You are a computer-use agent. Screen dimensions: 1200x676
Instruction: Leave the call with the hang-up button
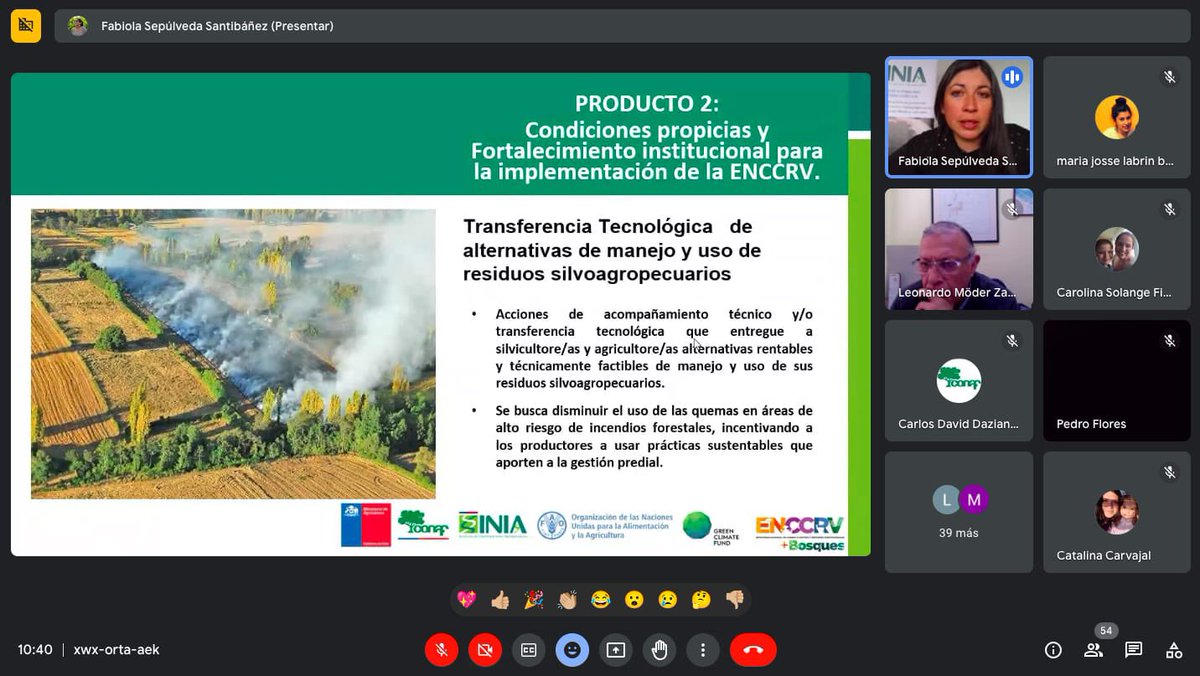click(753, 650)
